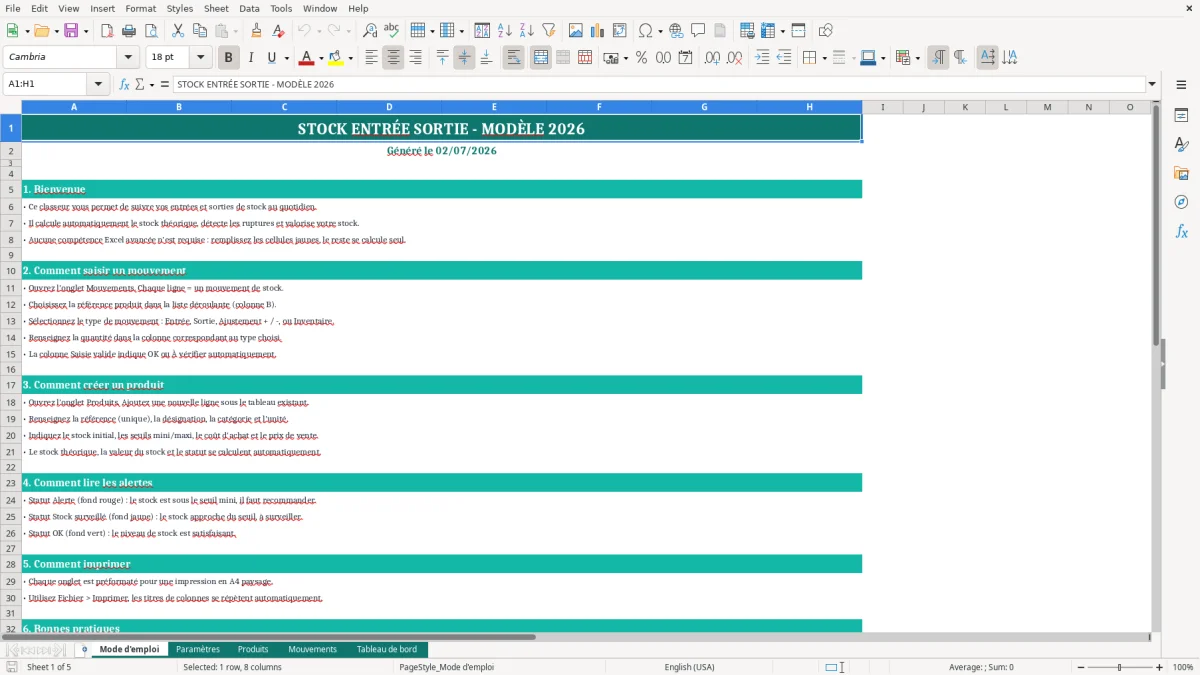Increase indent

pos(762,58)
